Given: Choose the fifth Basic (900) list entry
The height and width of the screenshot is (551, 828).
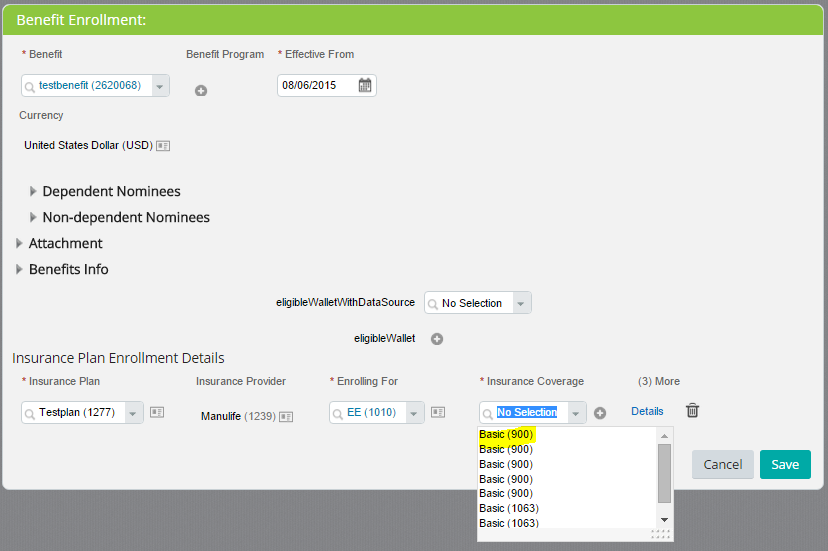Looking at the screenshot, I should (506, 493).
